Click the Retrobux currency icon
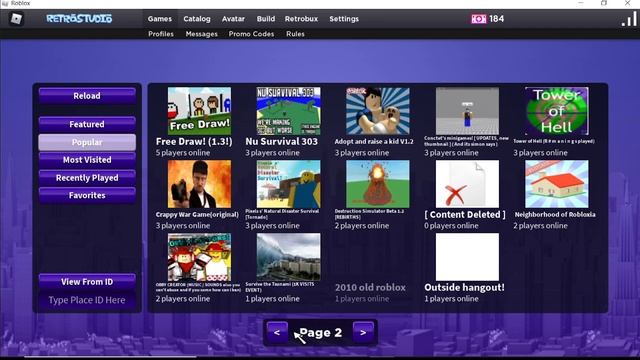Screen dimensions: 640x360 pyautogui.click(x=478, y=19)
